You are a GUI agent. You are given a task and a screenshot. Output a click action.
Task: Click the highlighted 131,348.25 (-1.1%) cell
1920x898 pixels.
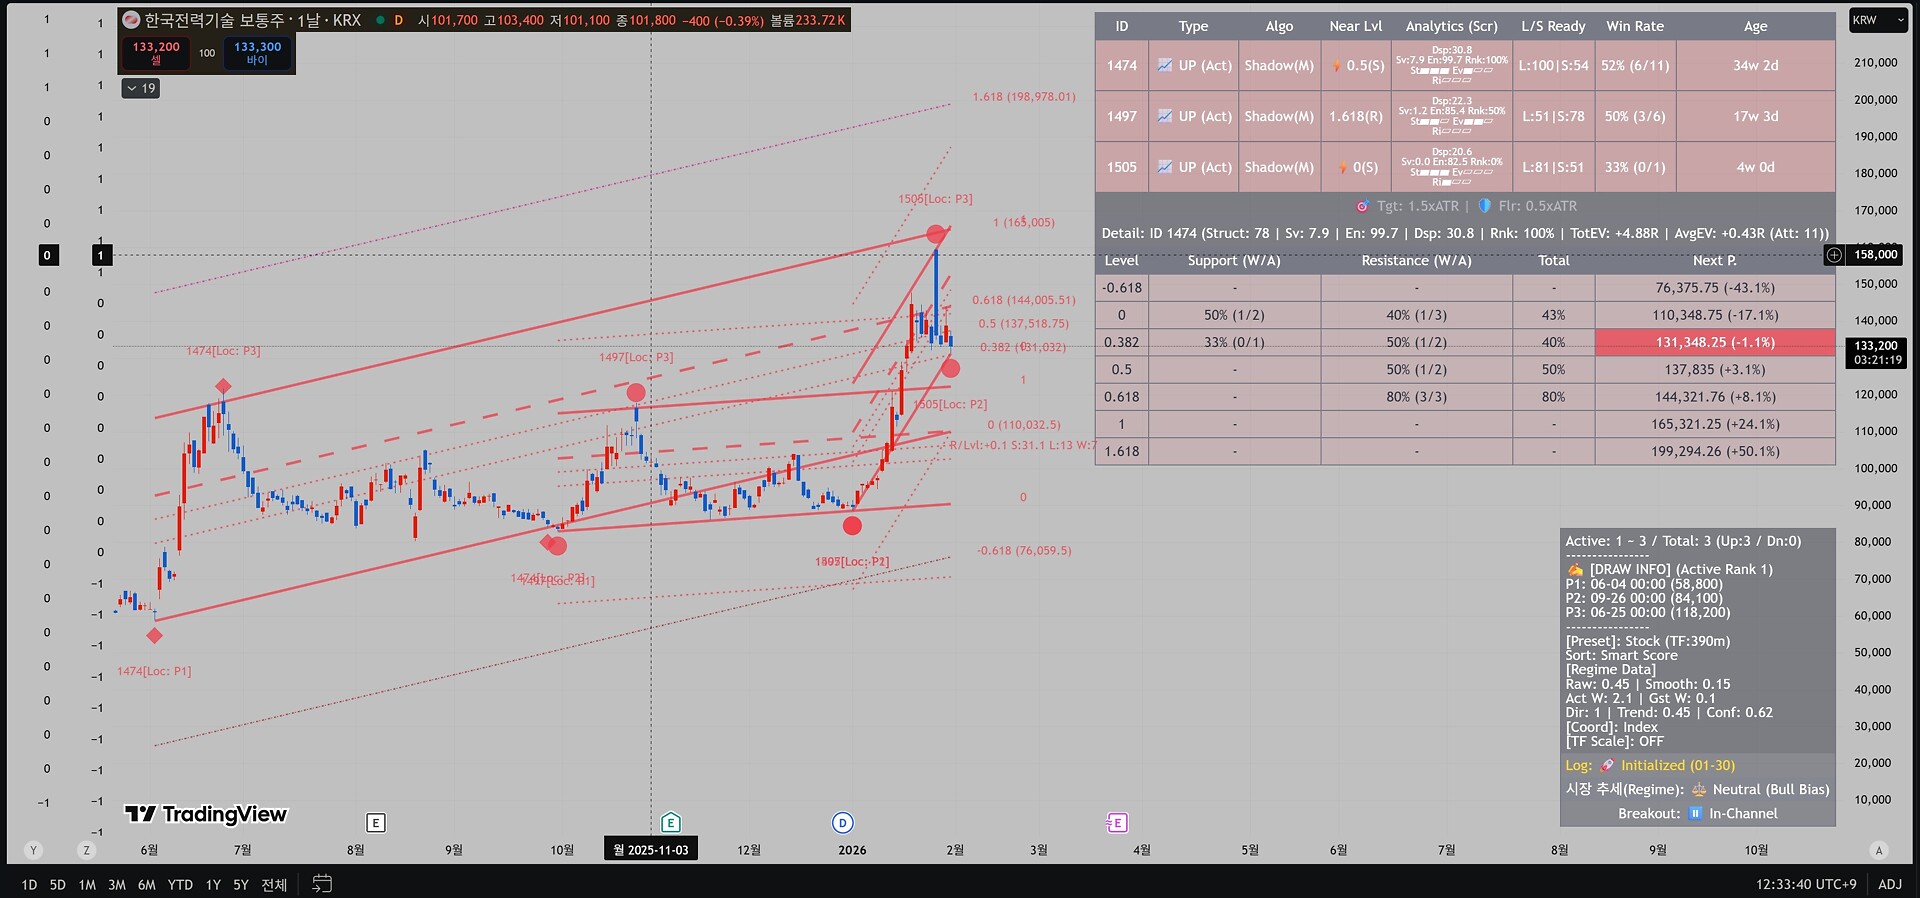coord(1715,343)
